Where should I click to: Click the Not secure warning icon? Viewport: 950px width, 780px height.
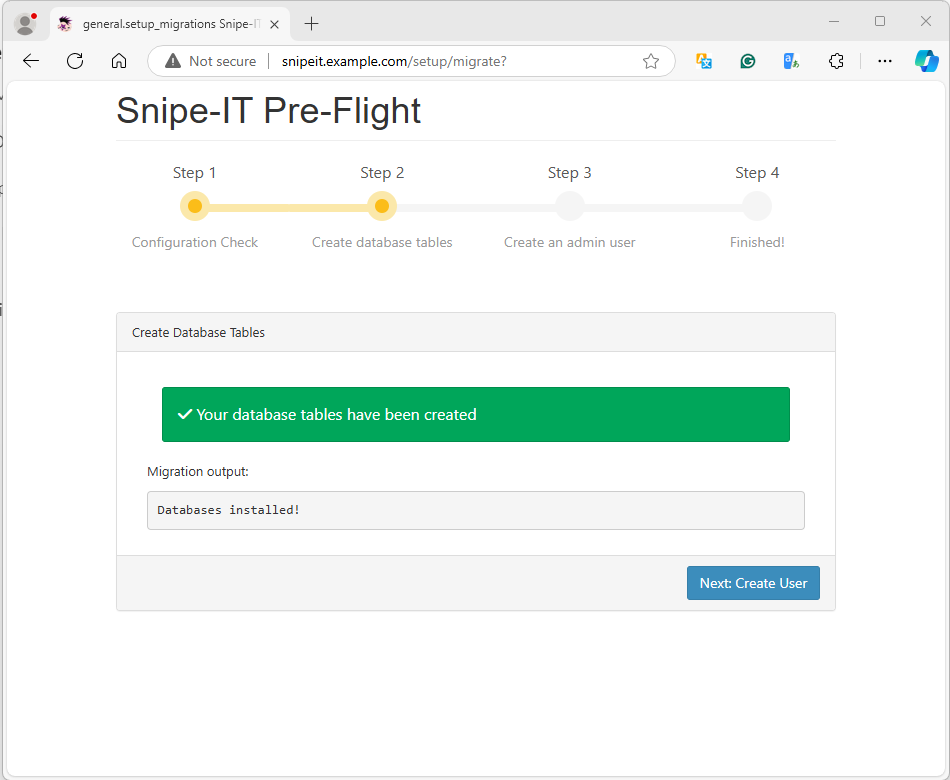click(x=173, y=61)
